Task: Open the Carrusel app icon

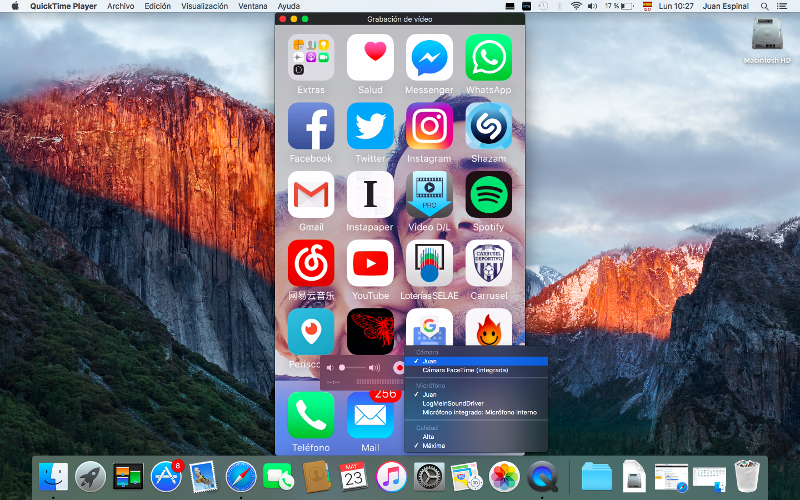Action: (488, 263)
